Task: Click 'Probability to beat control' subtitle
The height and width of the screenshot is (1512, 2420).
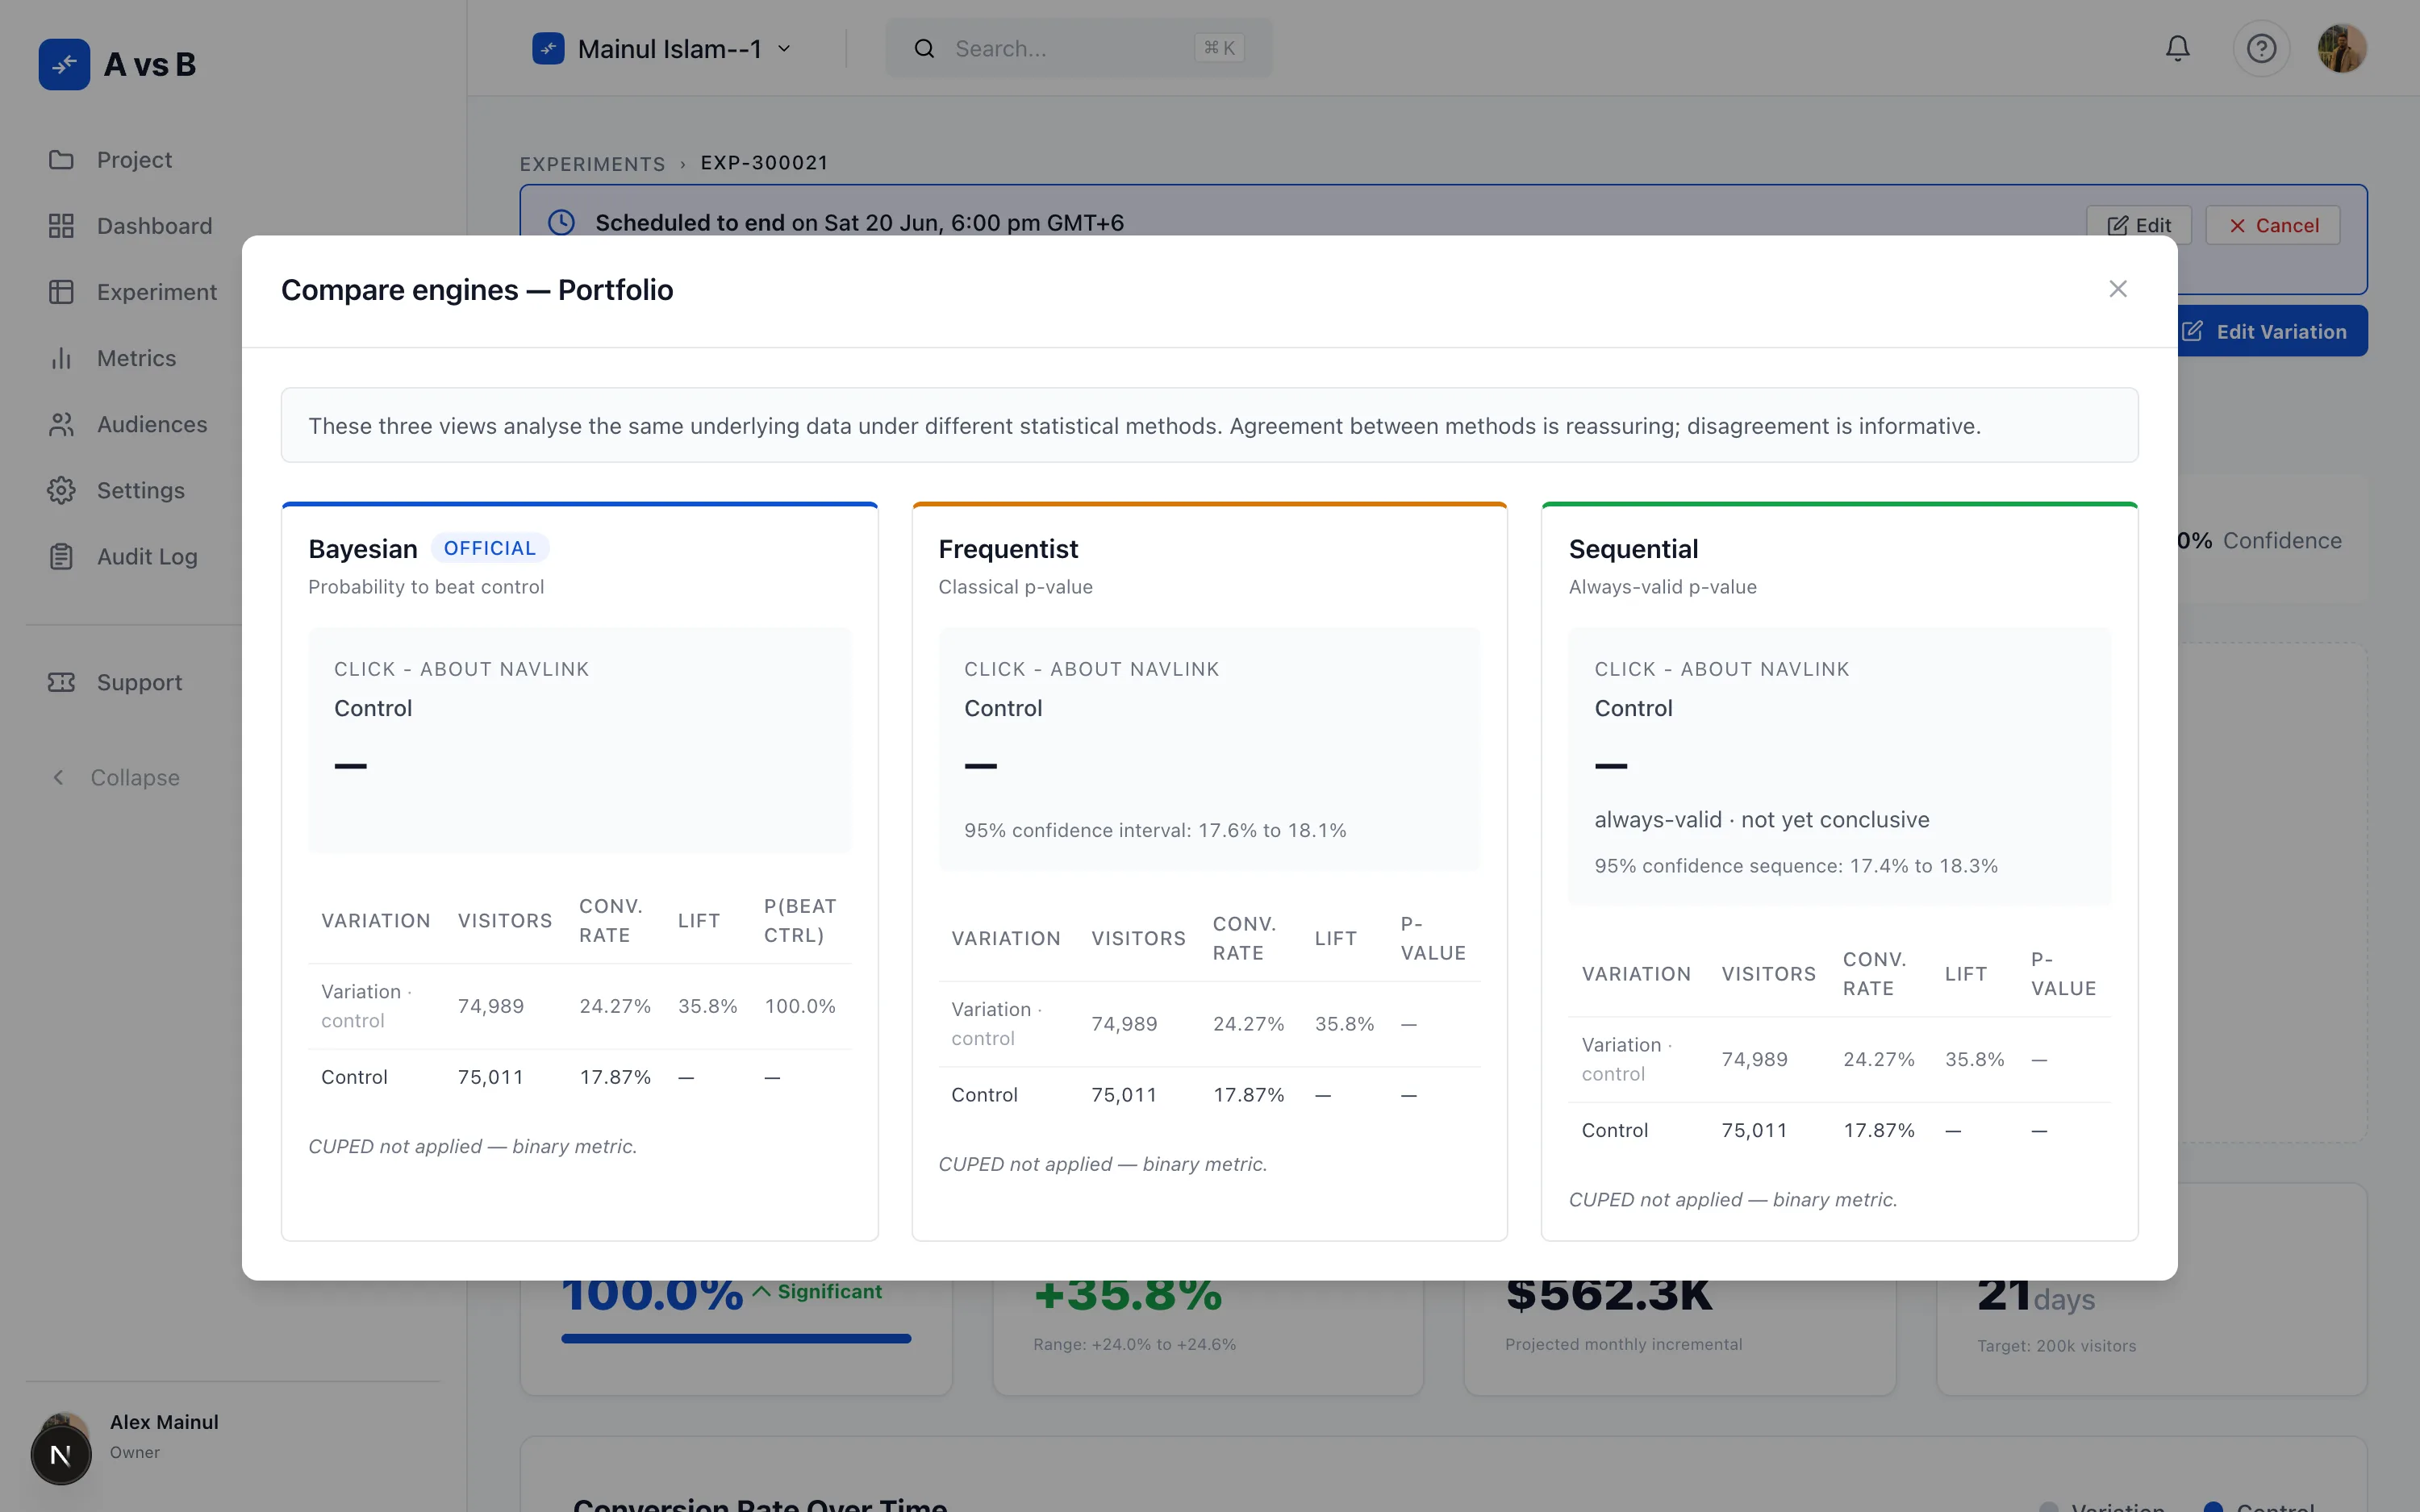Action: (x=426, y=587)
